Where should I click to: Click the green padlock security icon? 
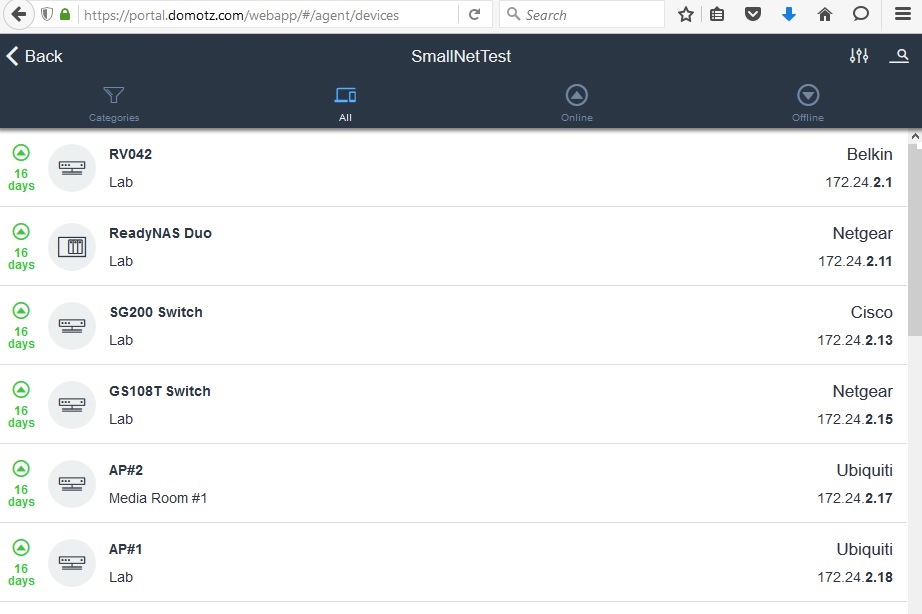tap(65, 14)
